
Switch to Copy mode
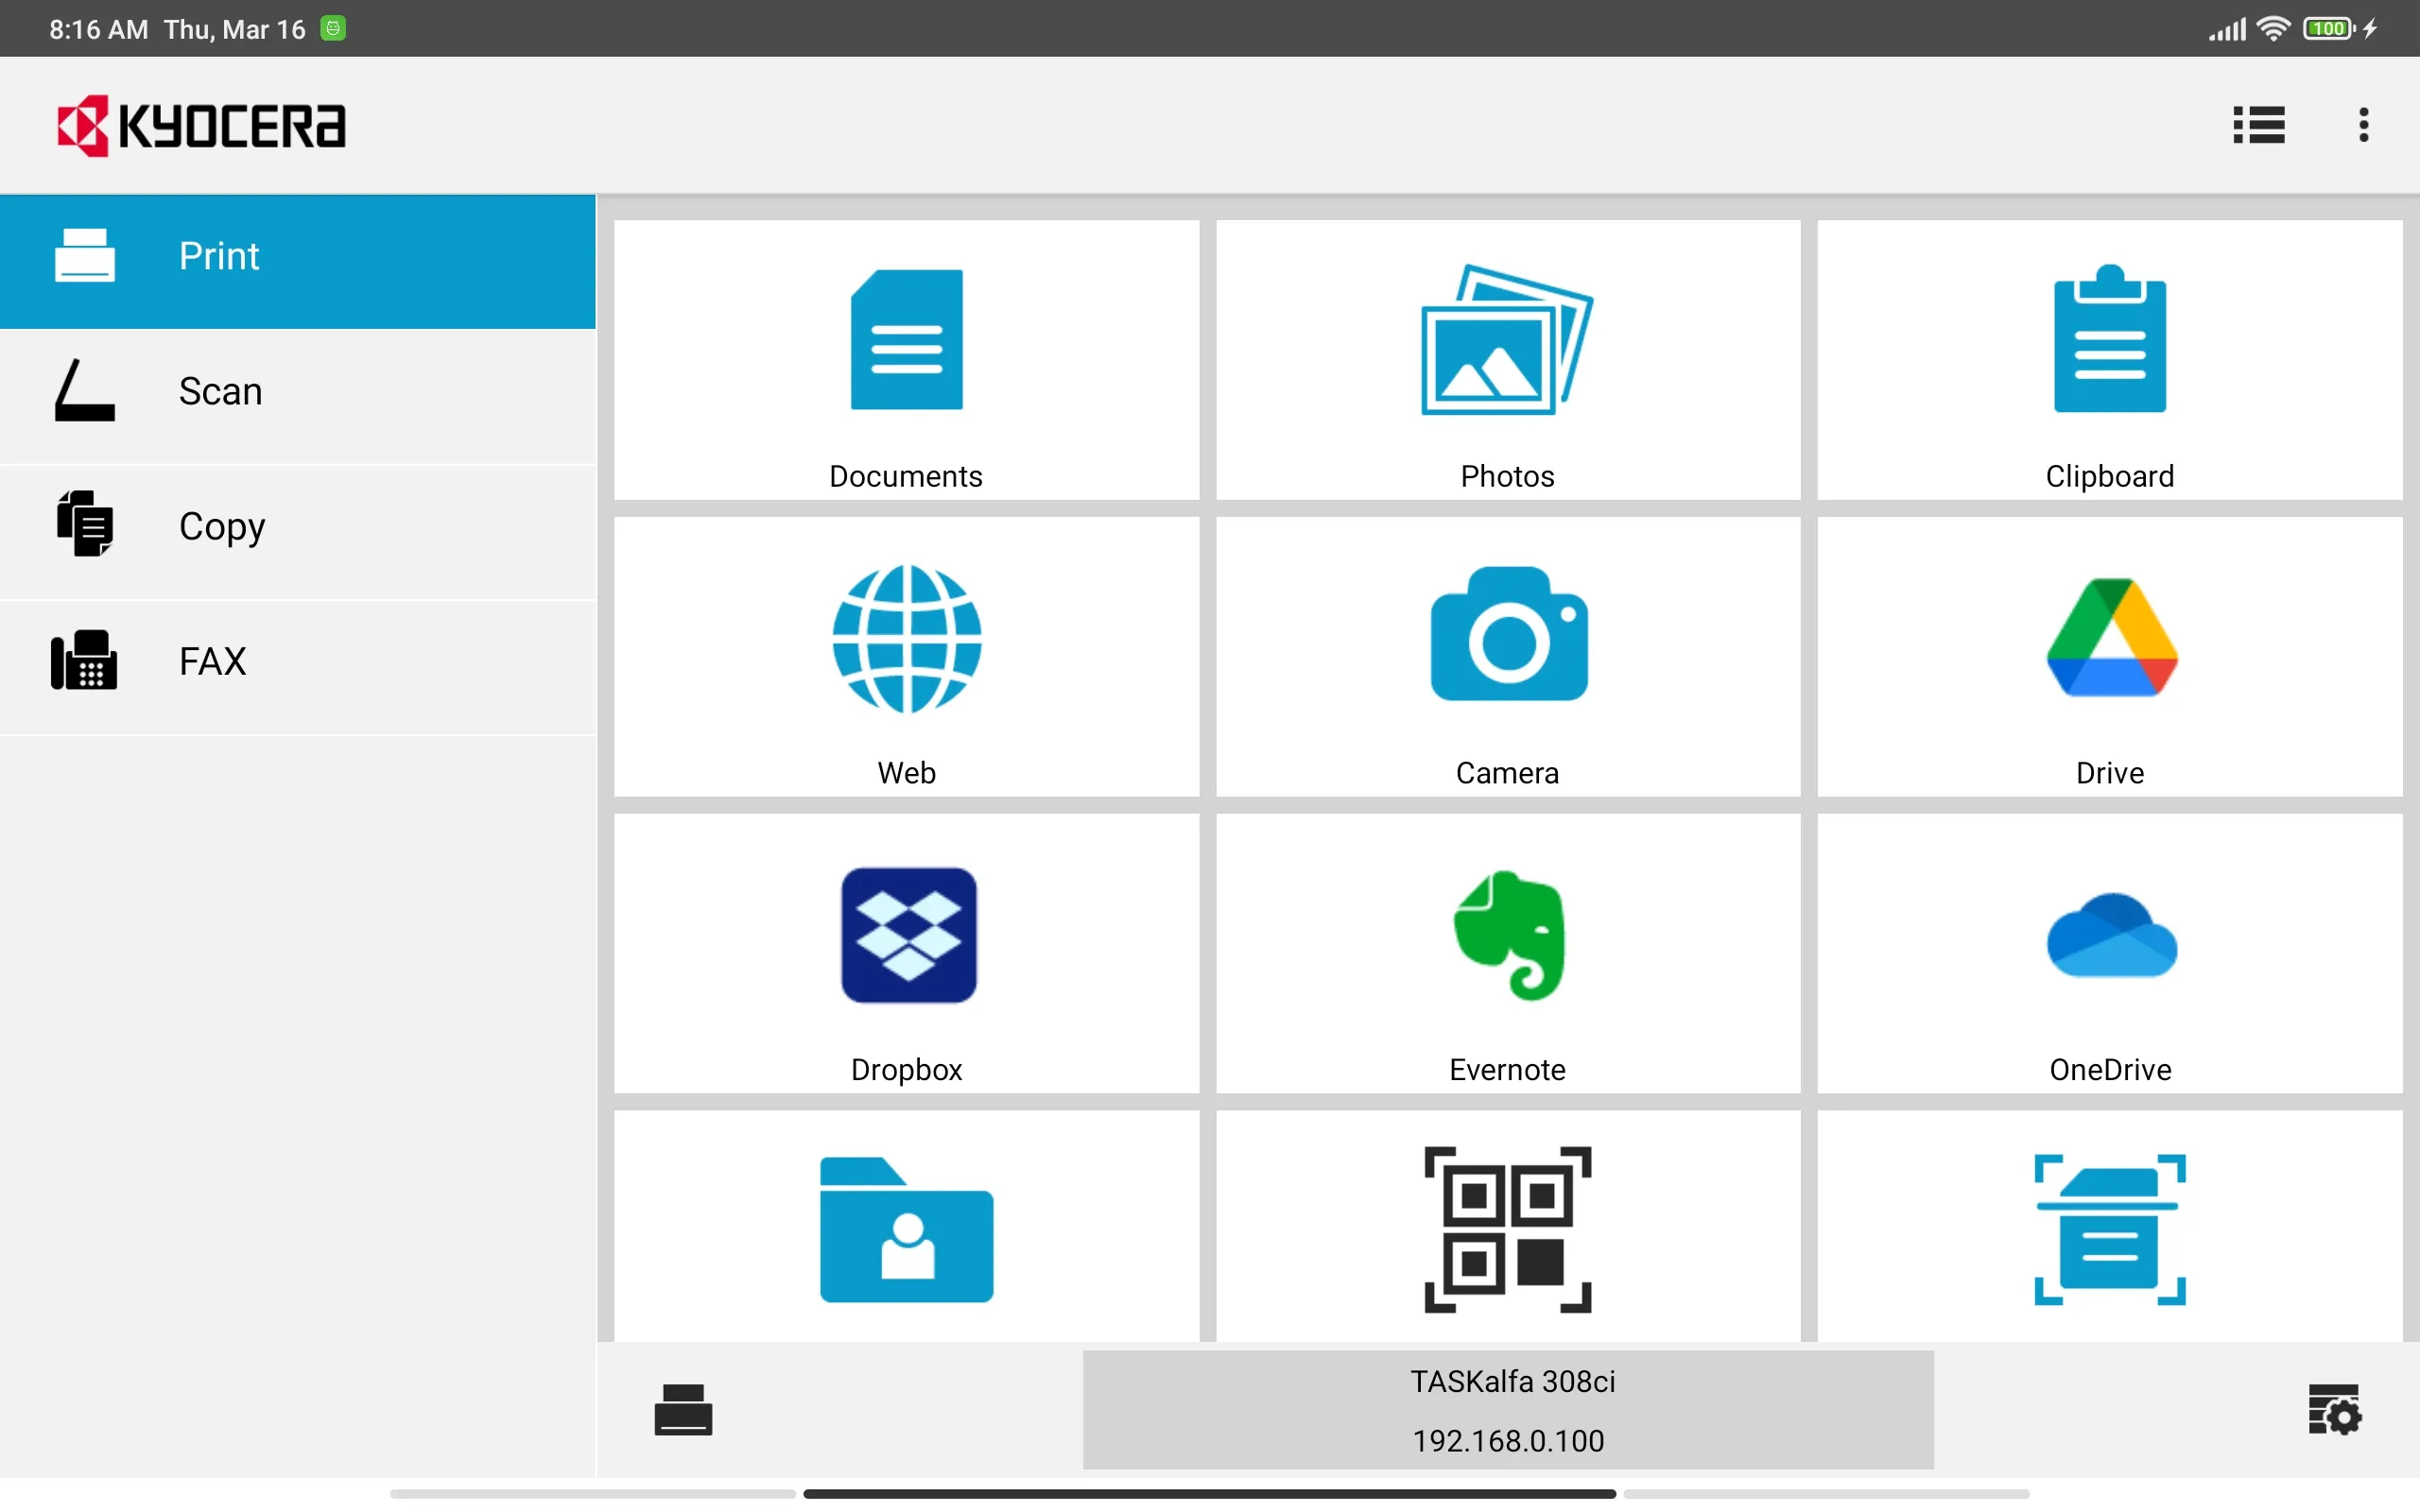[x=298, y=526]
